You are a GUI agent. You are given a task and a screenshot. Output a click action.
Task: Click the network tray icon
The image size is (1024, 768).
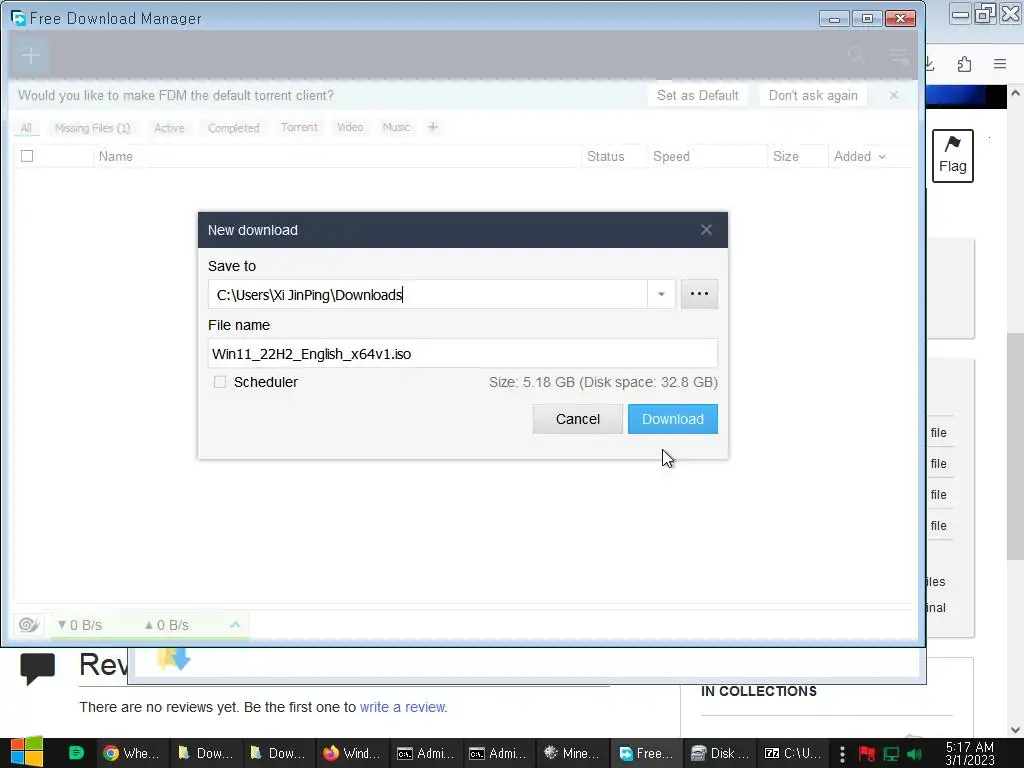pos(891,754)
